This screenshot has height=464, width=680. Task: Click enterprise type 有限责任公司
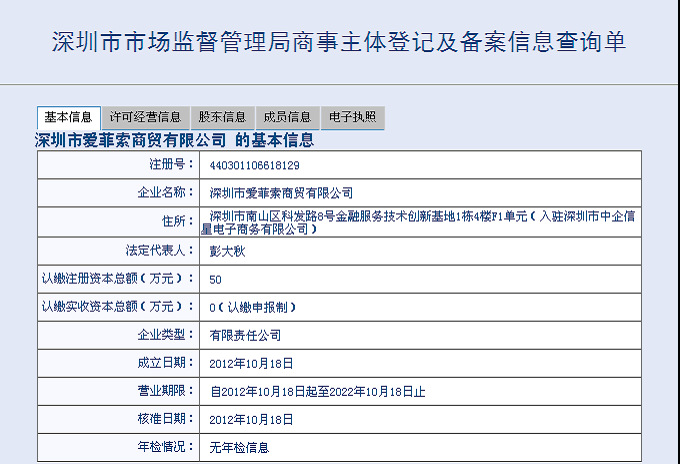pyautogui.click(x=245, y=335)
